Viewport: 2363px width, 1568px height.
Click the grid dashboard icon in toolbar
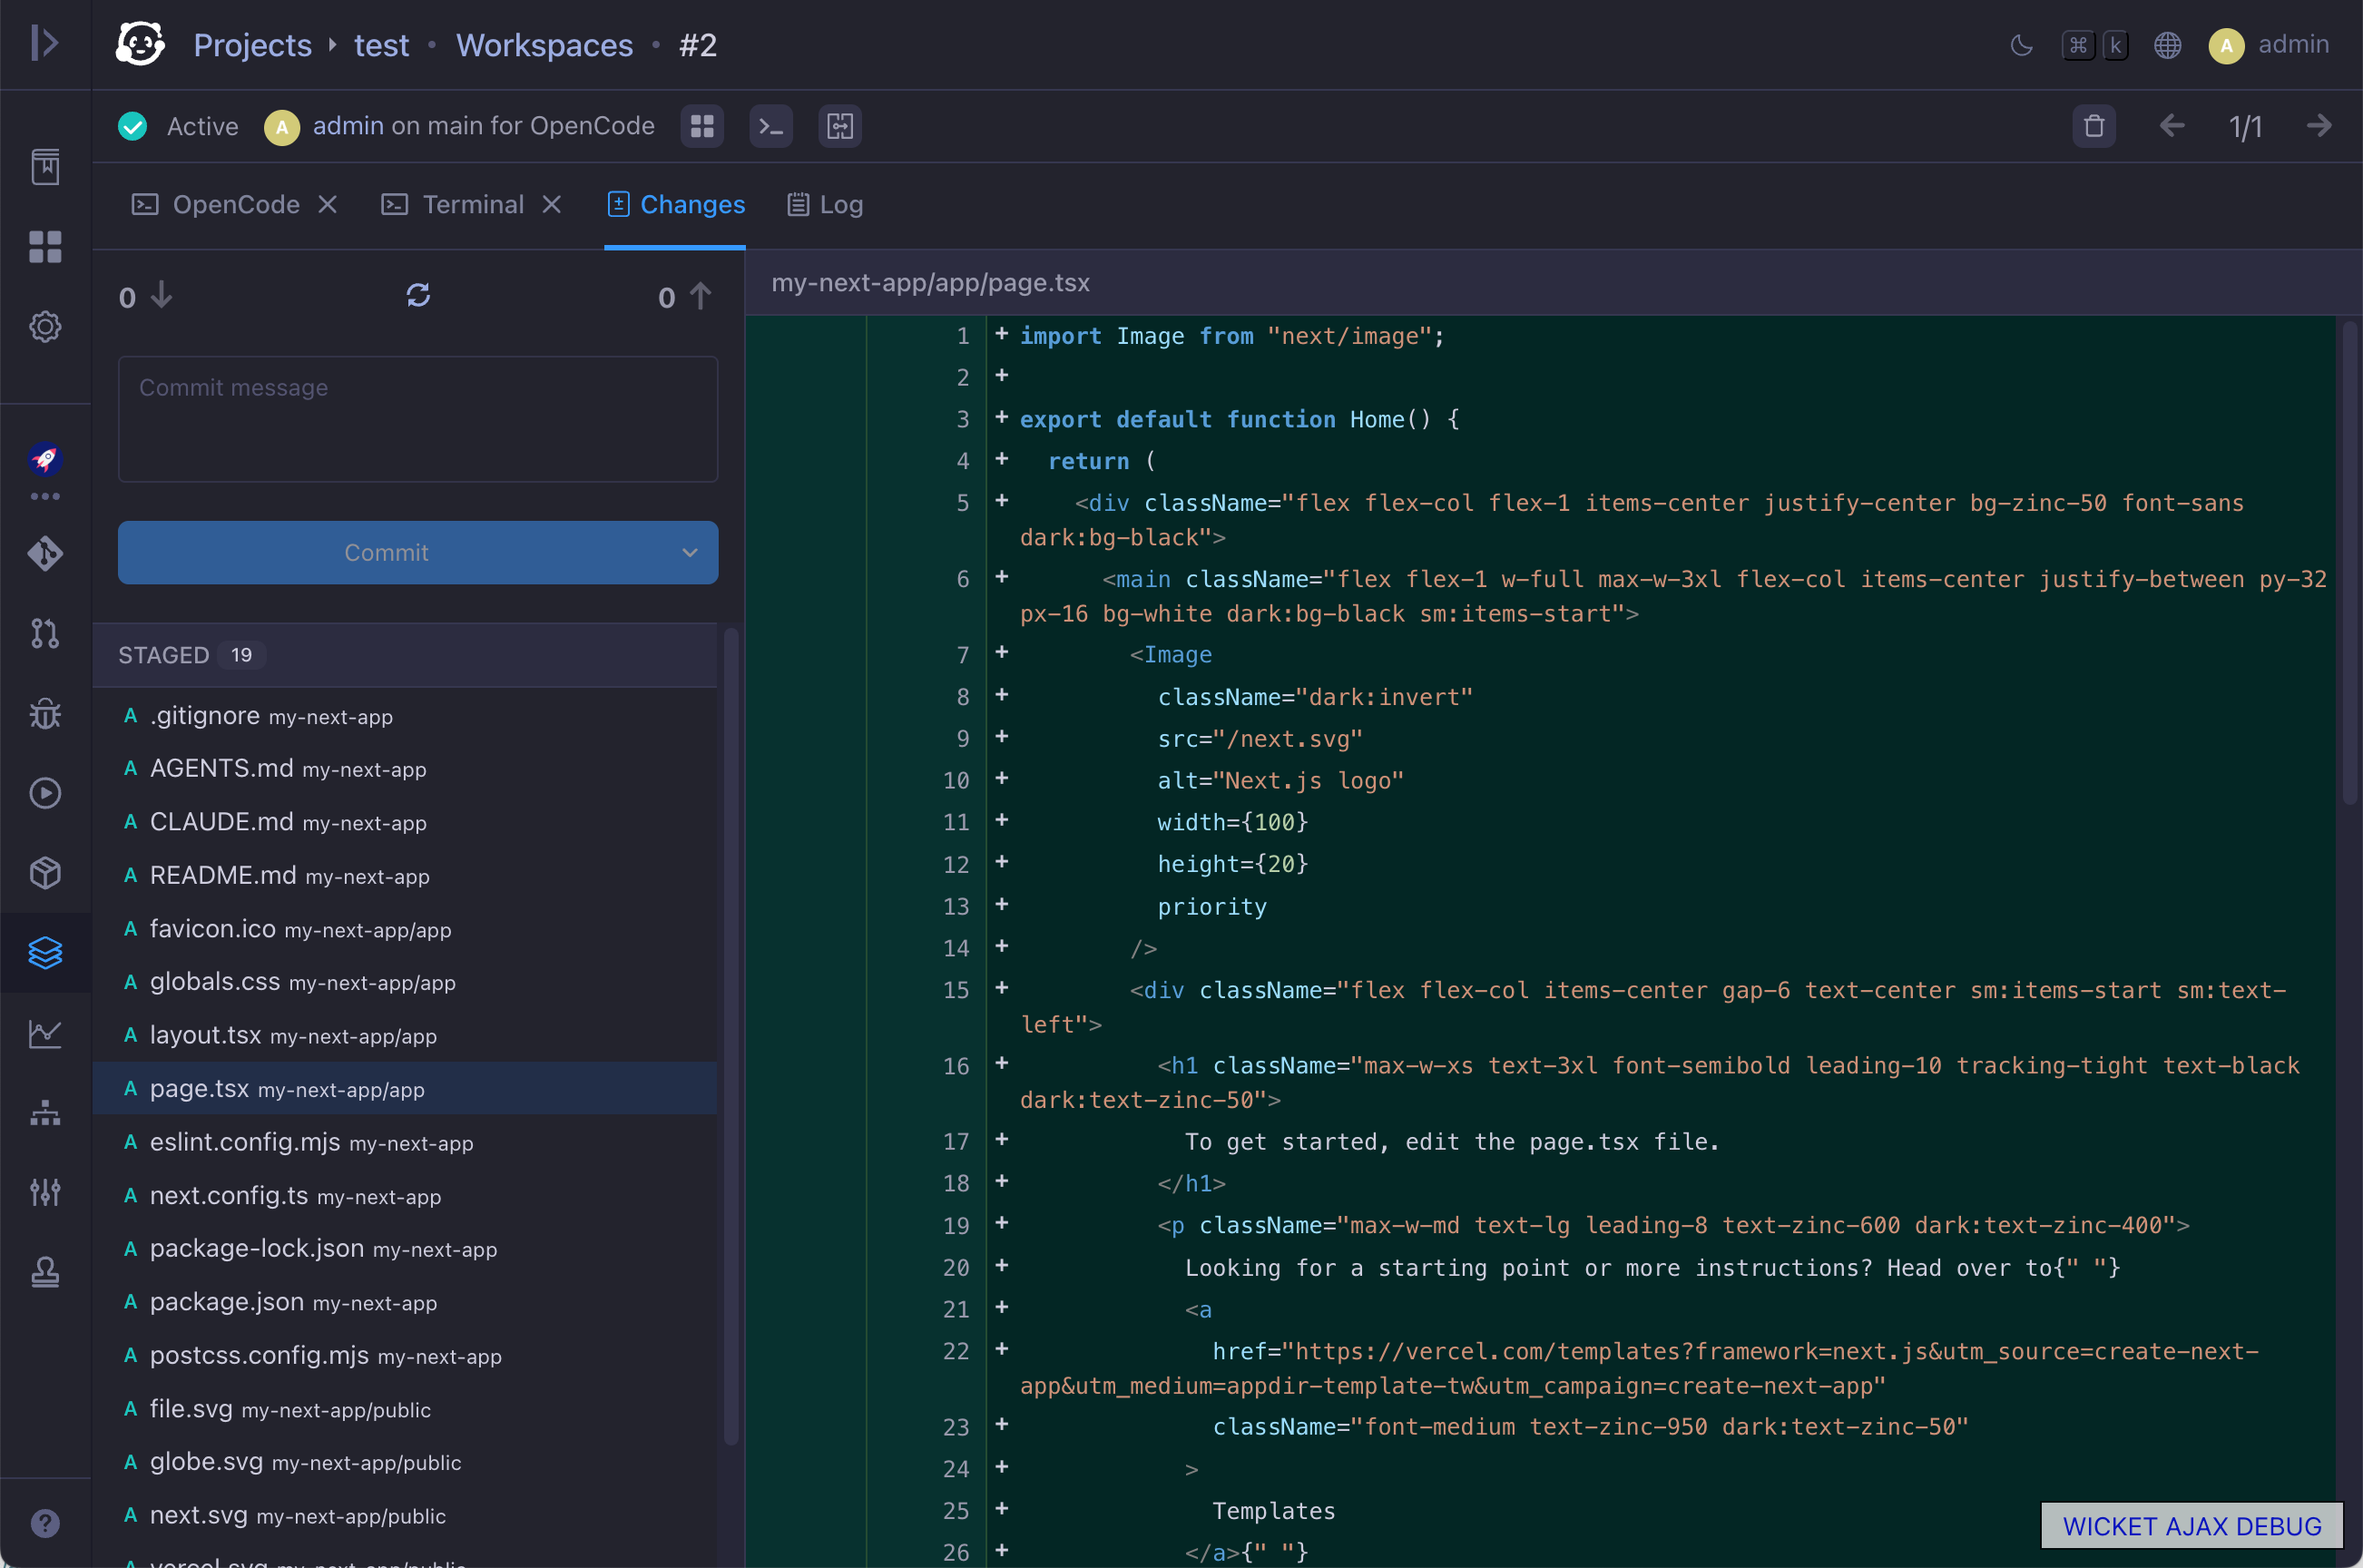pyautogui.click(x=702, y=126)
